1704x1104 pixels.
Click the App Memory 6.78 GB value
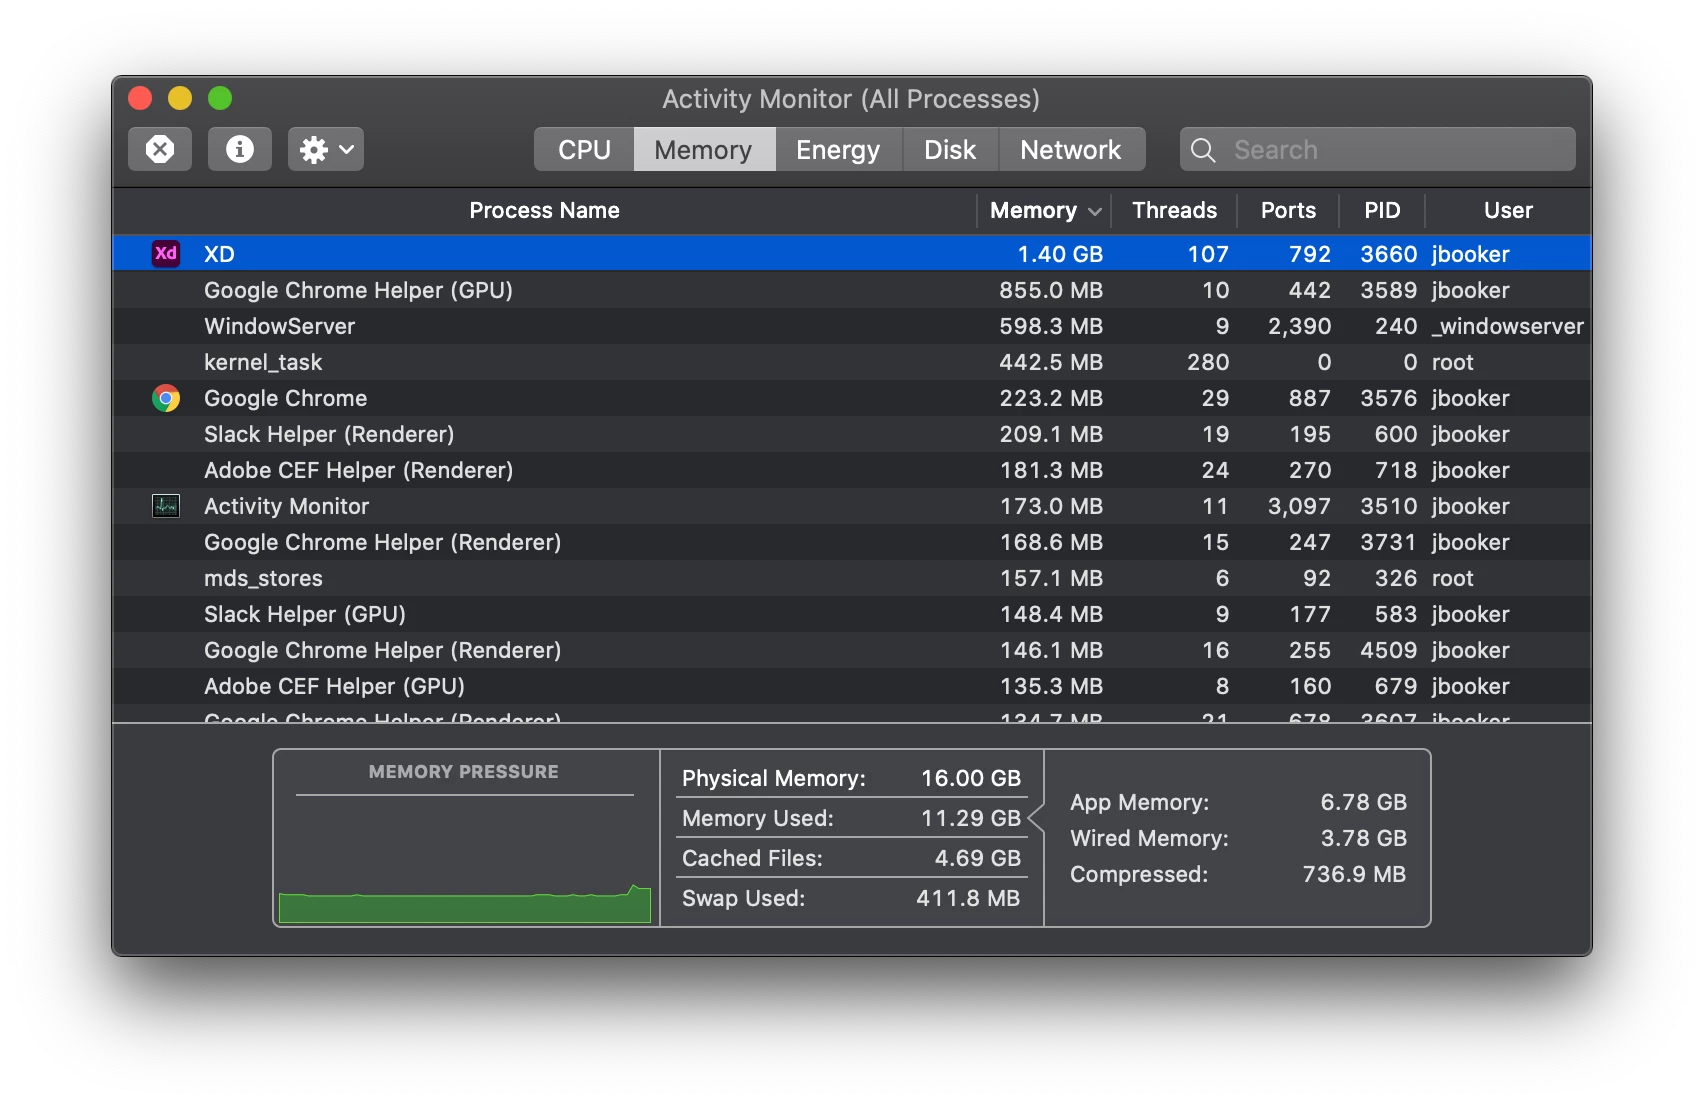coord(1364,802)
